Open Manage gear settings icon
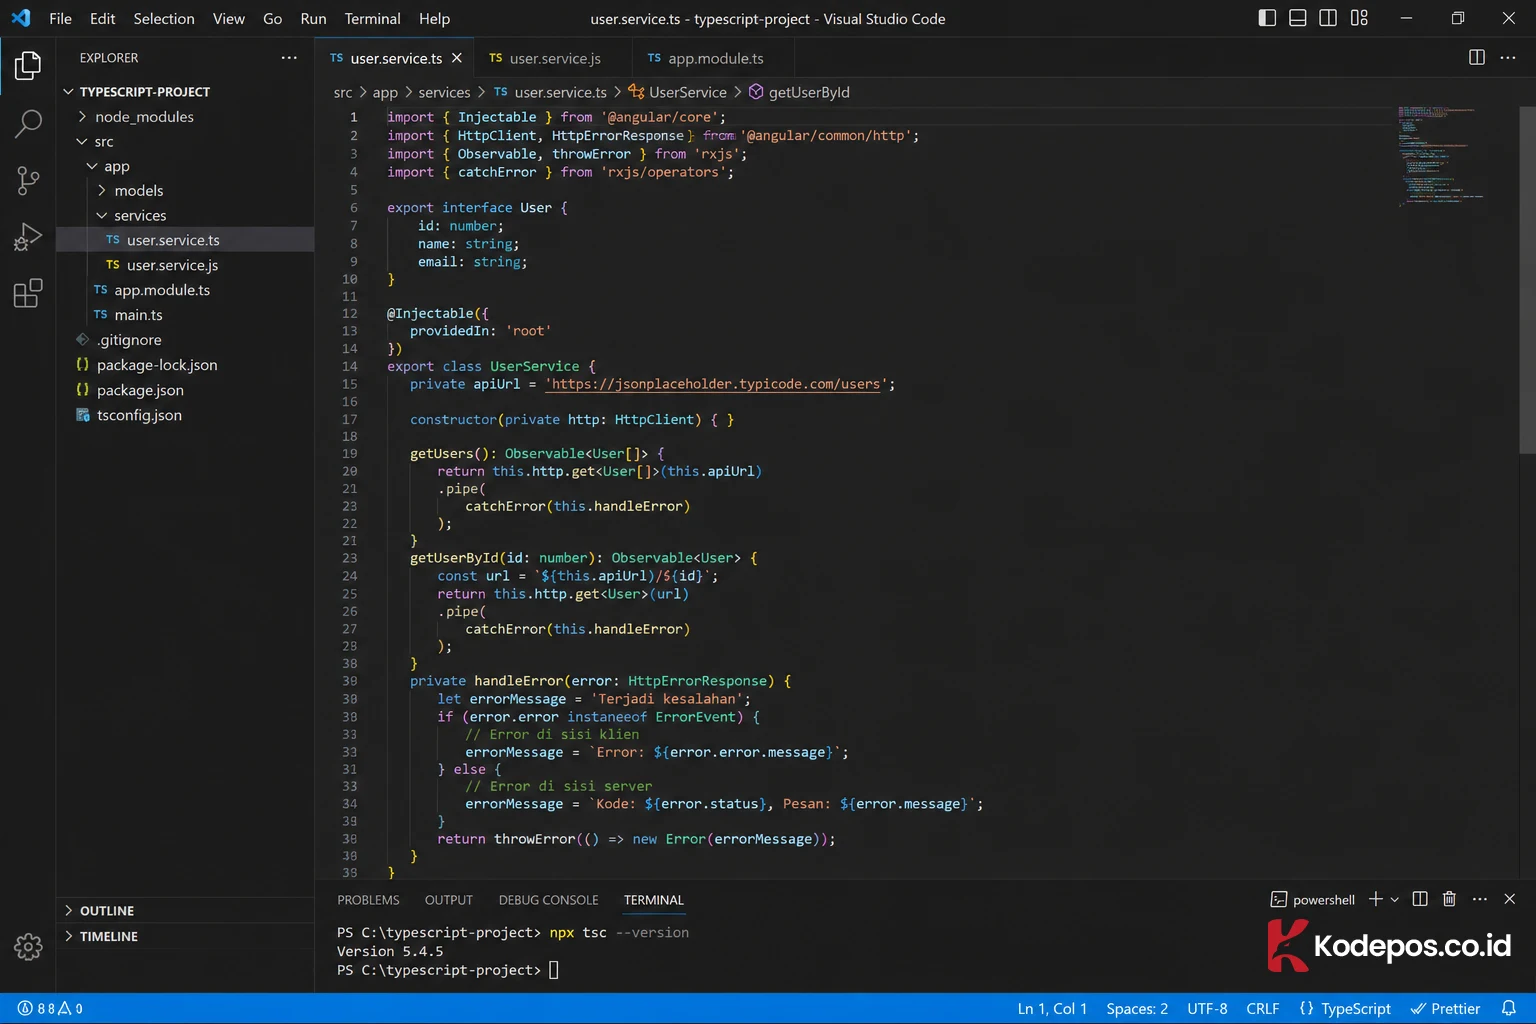This screenshot has width=1536, height=1024. coord(28,946)
